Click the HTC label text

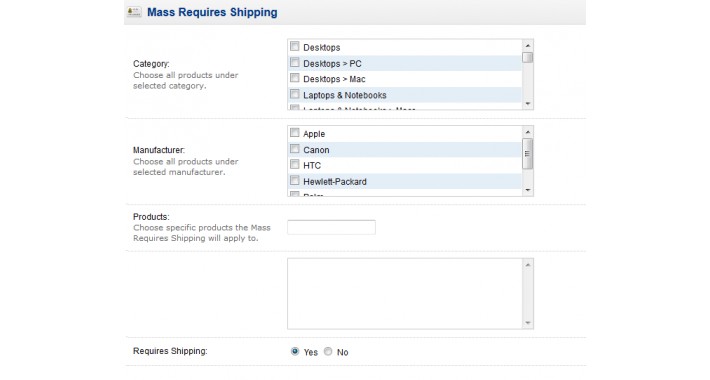[x=312, y=166]
